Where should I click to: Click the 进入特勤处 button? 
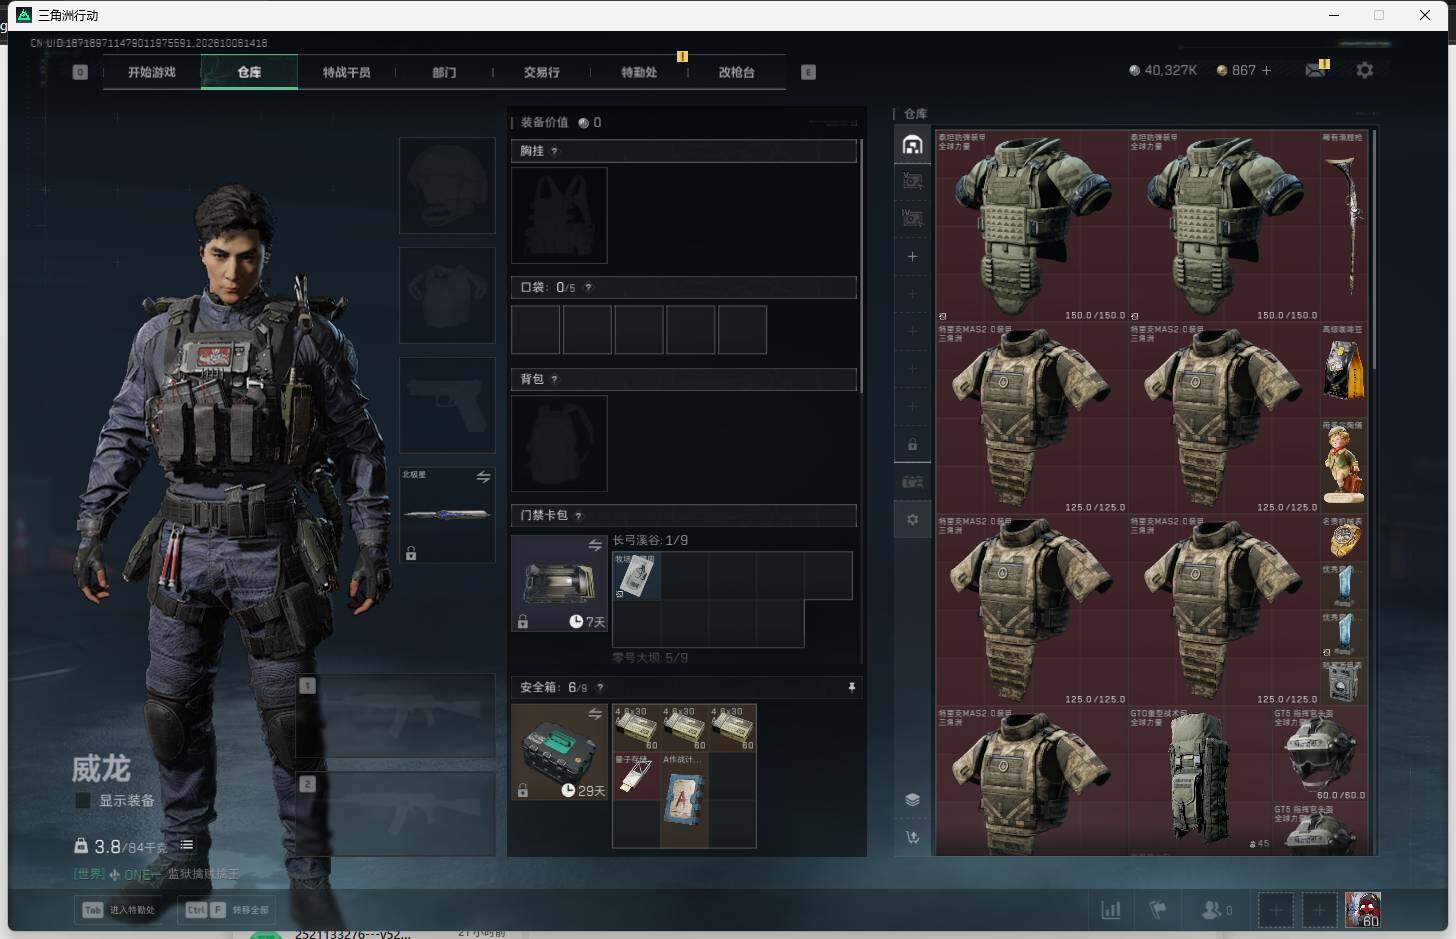point(121,910)
